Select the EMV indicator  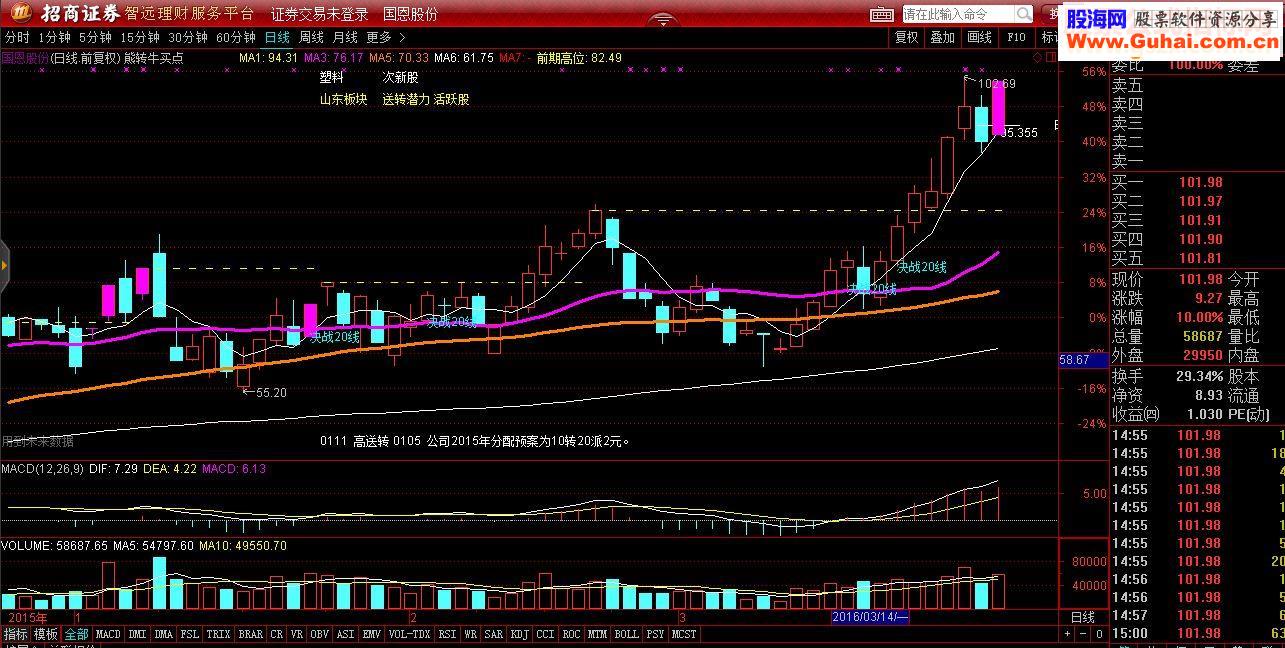point(372,634)
